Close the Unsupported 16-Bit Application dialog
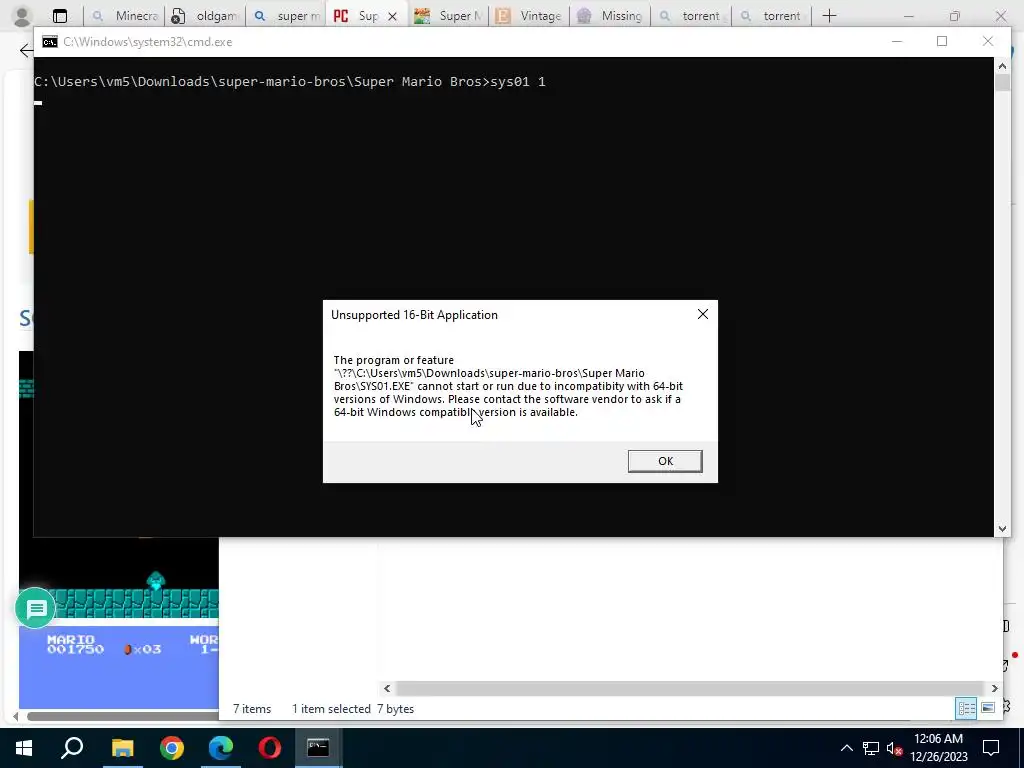 [703, 314]
